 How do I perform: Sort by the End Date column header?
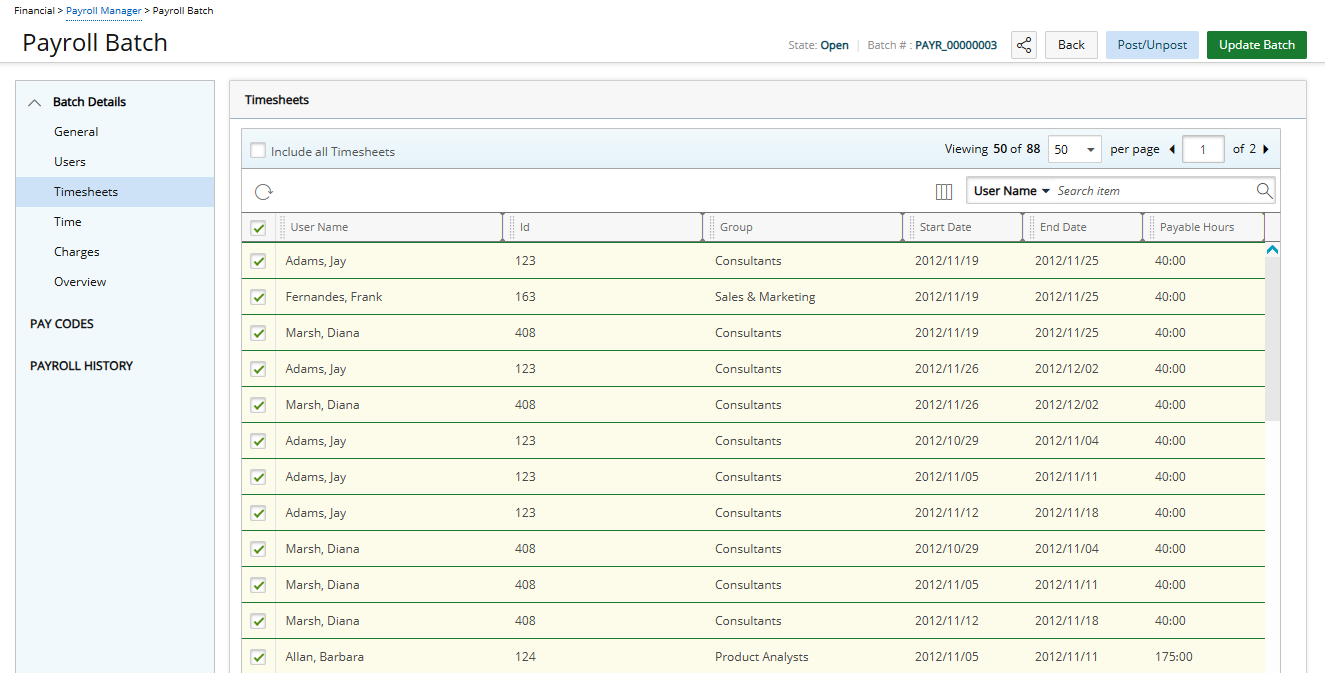pyautogui.click(x=1063, y=227)
